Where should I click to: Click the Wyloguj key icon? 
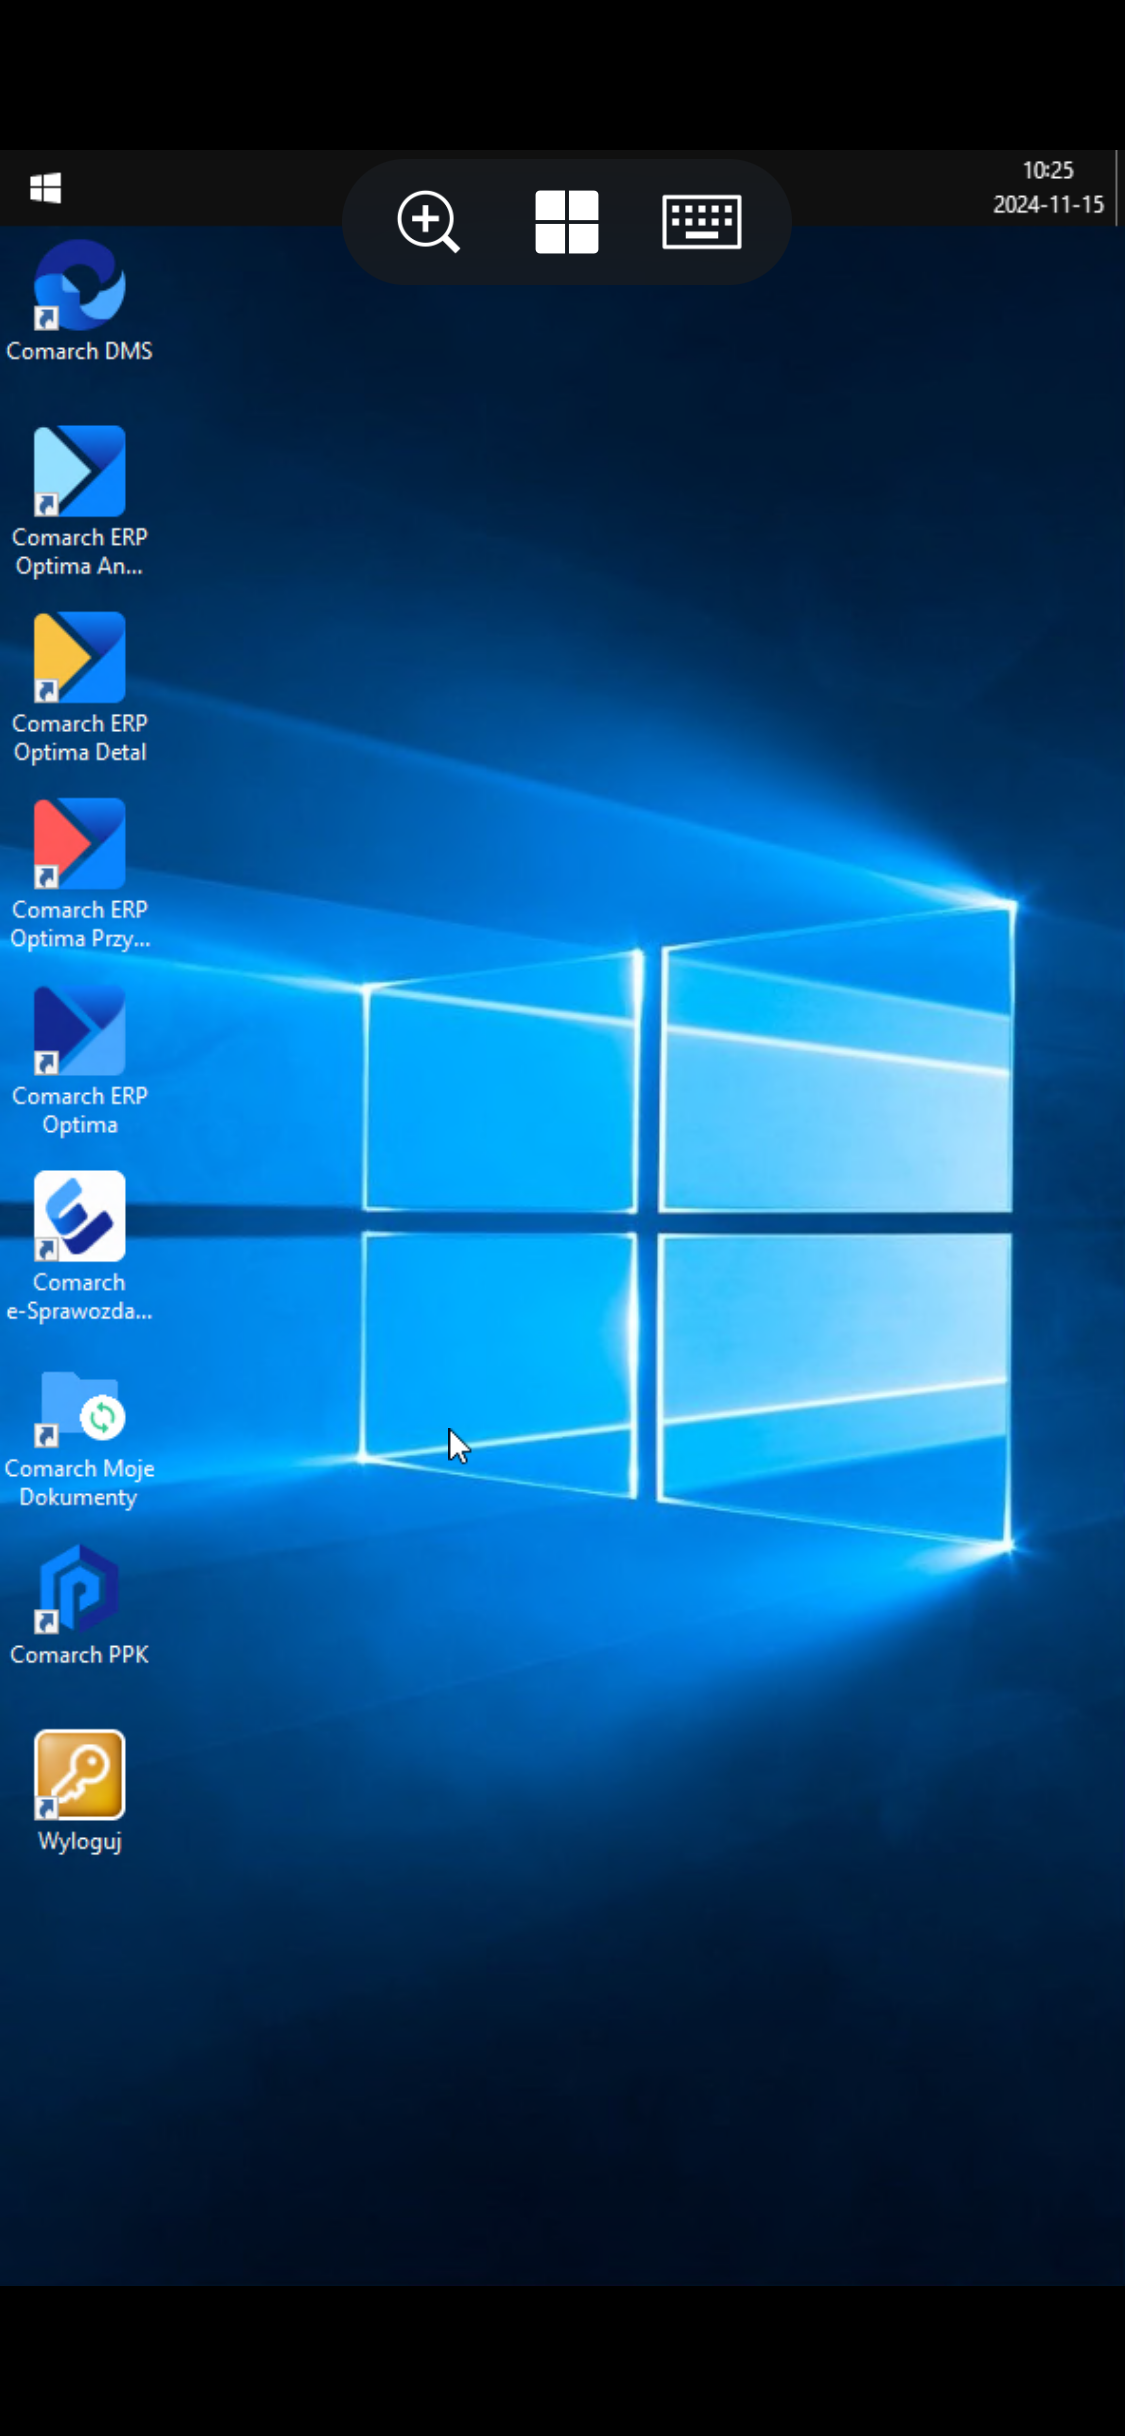tap(79, 1775)
